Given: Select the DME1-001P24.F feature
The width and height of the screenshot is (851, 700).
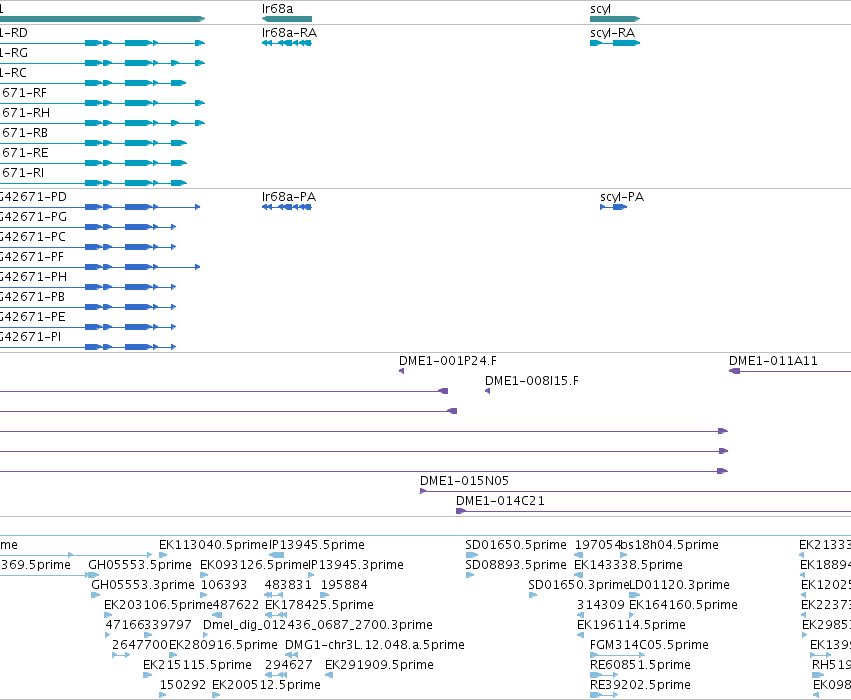Looking at the screenshot, I should [402, 371].
